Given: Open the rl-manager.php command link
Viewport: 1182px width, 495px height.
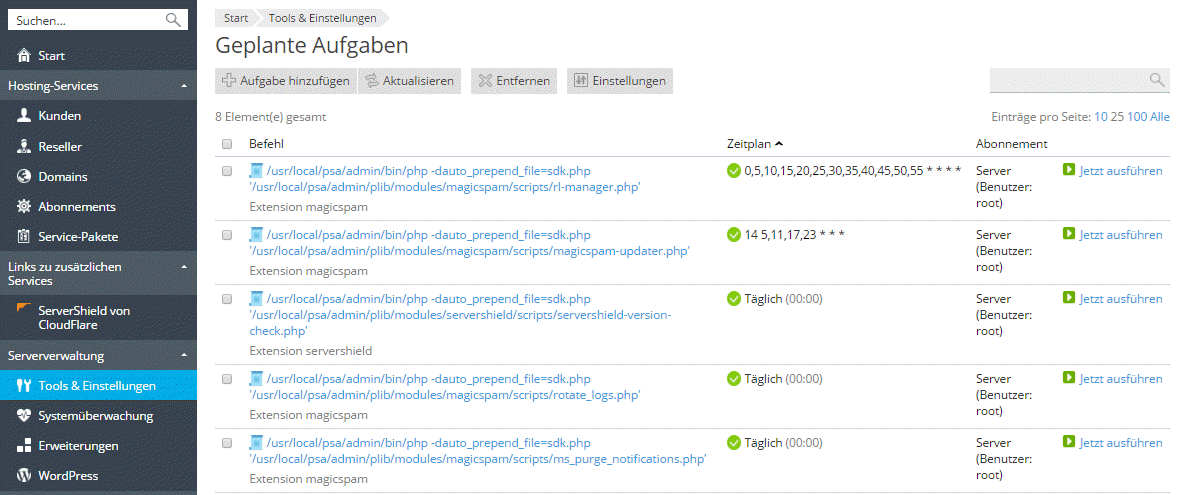Looking at the screenshot, I should (446, 179).
